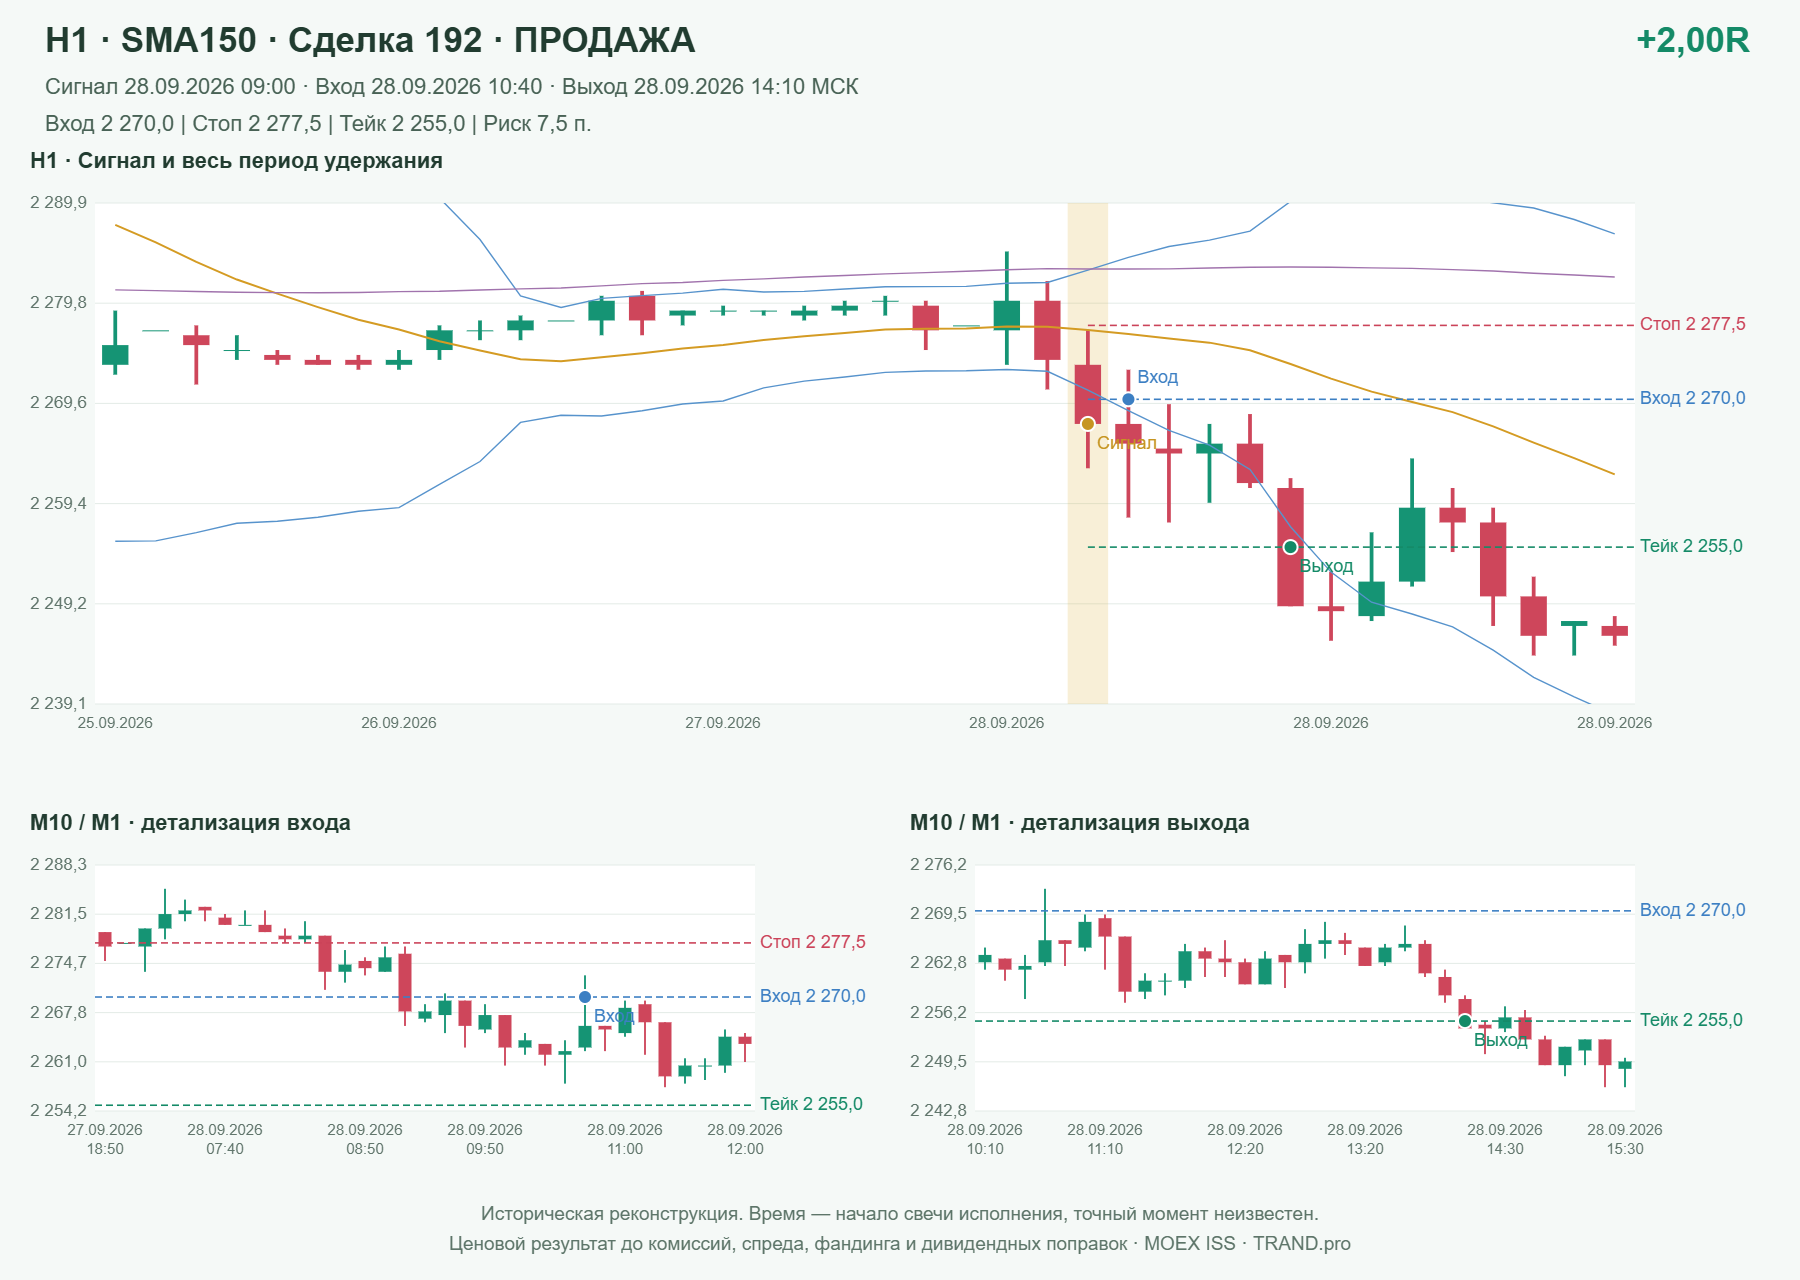1800x1280 pixels.
Task: Click the 2 281,5 axis value on entry chart
Action: tap(58, 914)
